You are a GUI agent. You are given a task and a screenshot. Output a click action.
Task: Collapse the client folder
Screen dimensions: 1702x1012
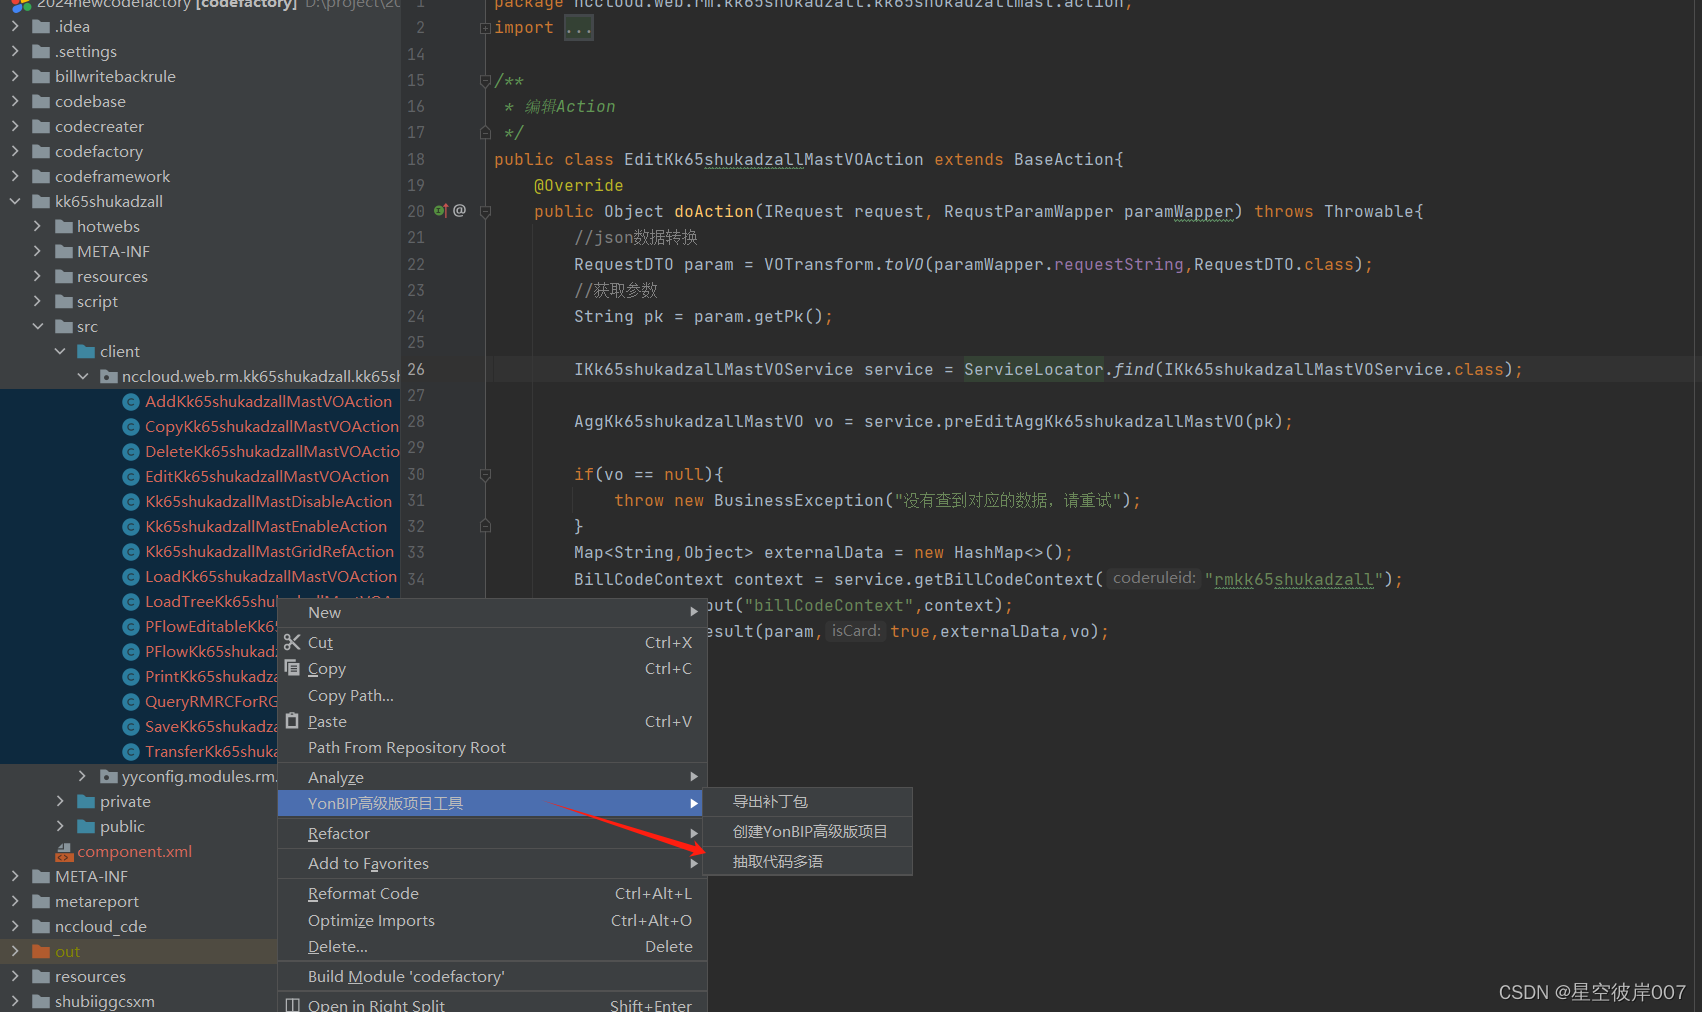[x=60, y=351]
